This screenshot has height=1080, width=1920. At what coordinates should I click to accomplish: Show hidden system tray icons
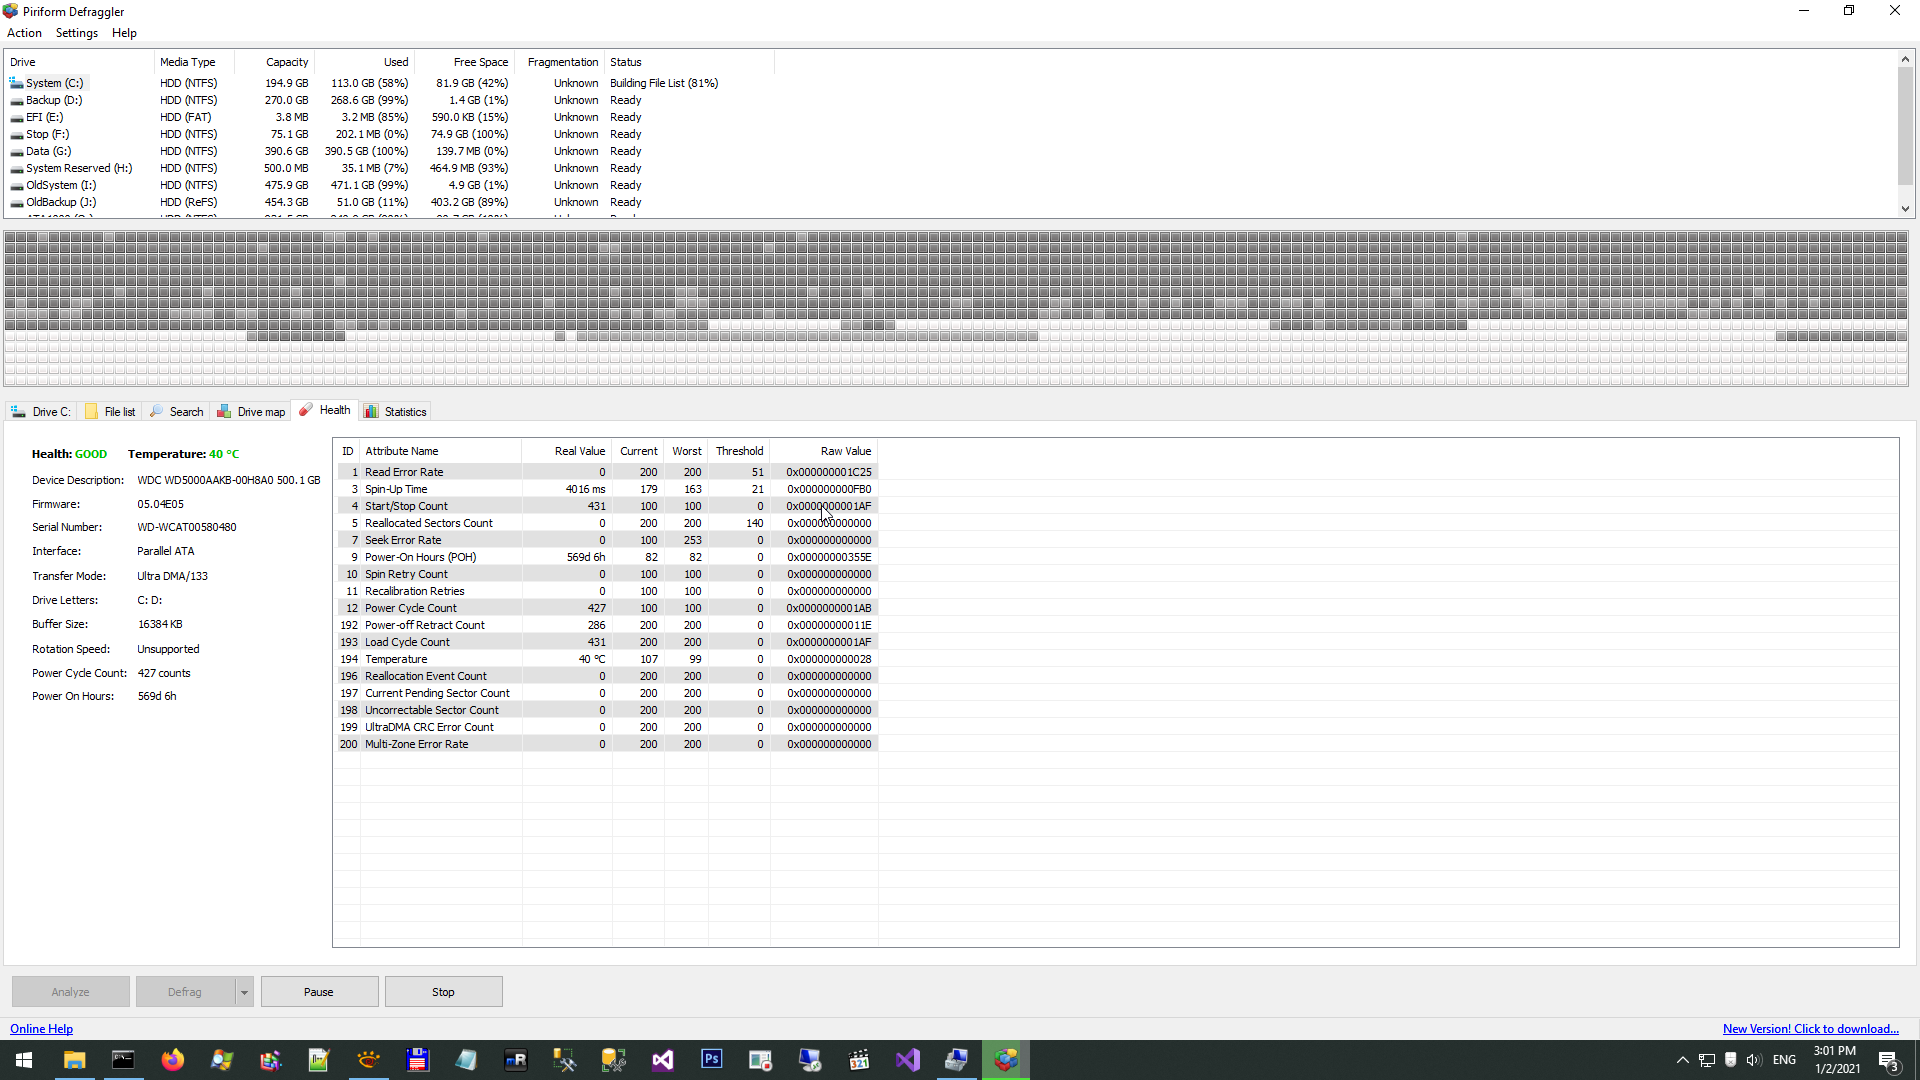[x=1682, y=1060]
